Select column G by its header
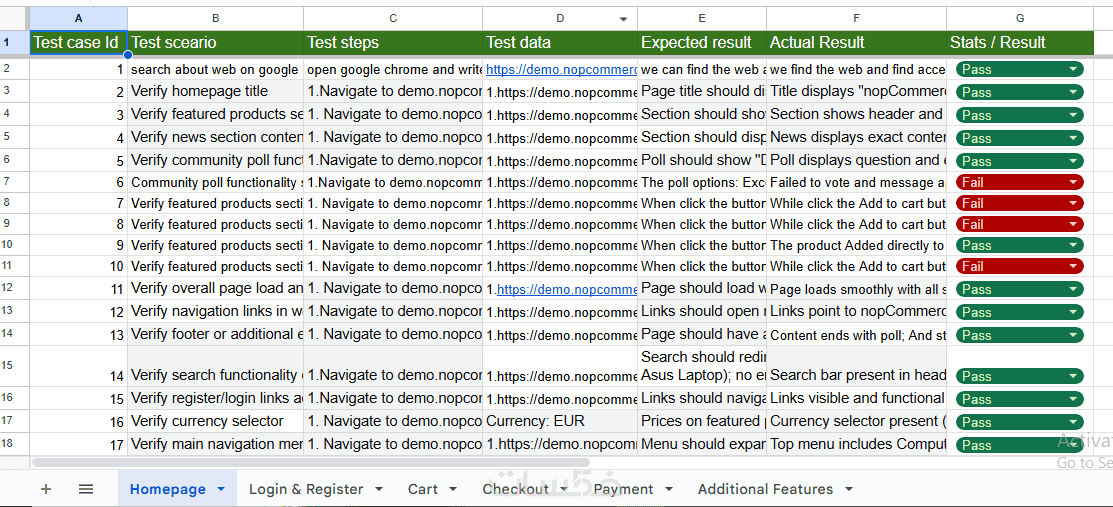 (x=1019, y=19)
